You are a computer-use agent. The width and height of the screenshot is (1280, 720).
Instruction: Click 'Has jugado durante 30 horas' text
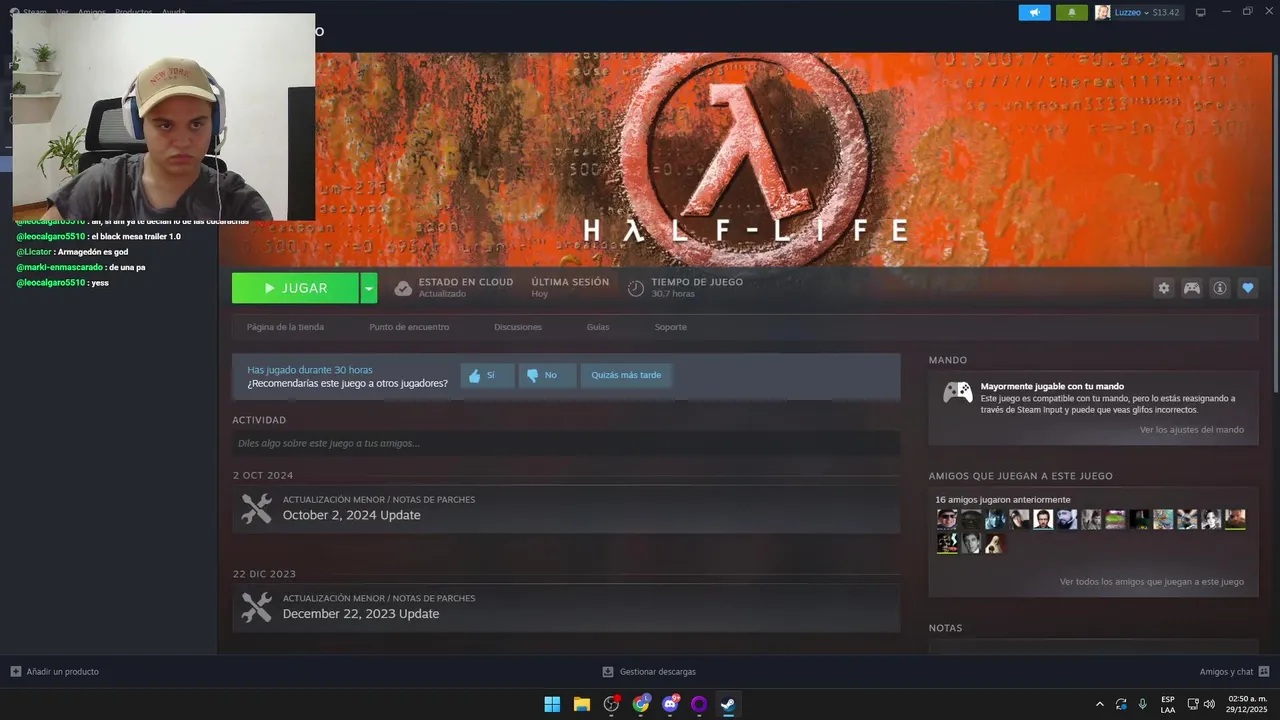[310, 370]
